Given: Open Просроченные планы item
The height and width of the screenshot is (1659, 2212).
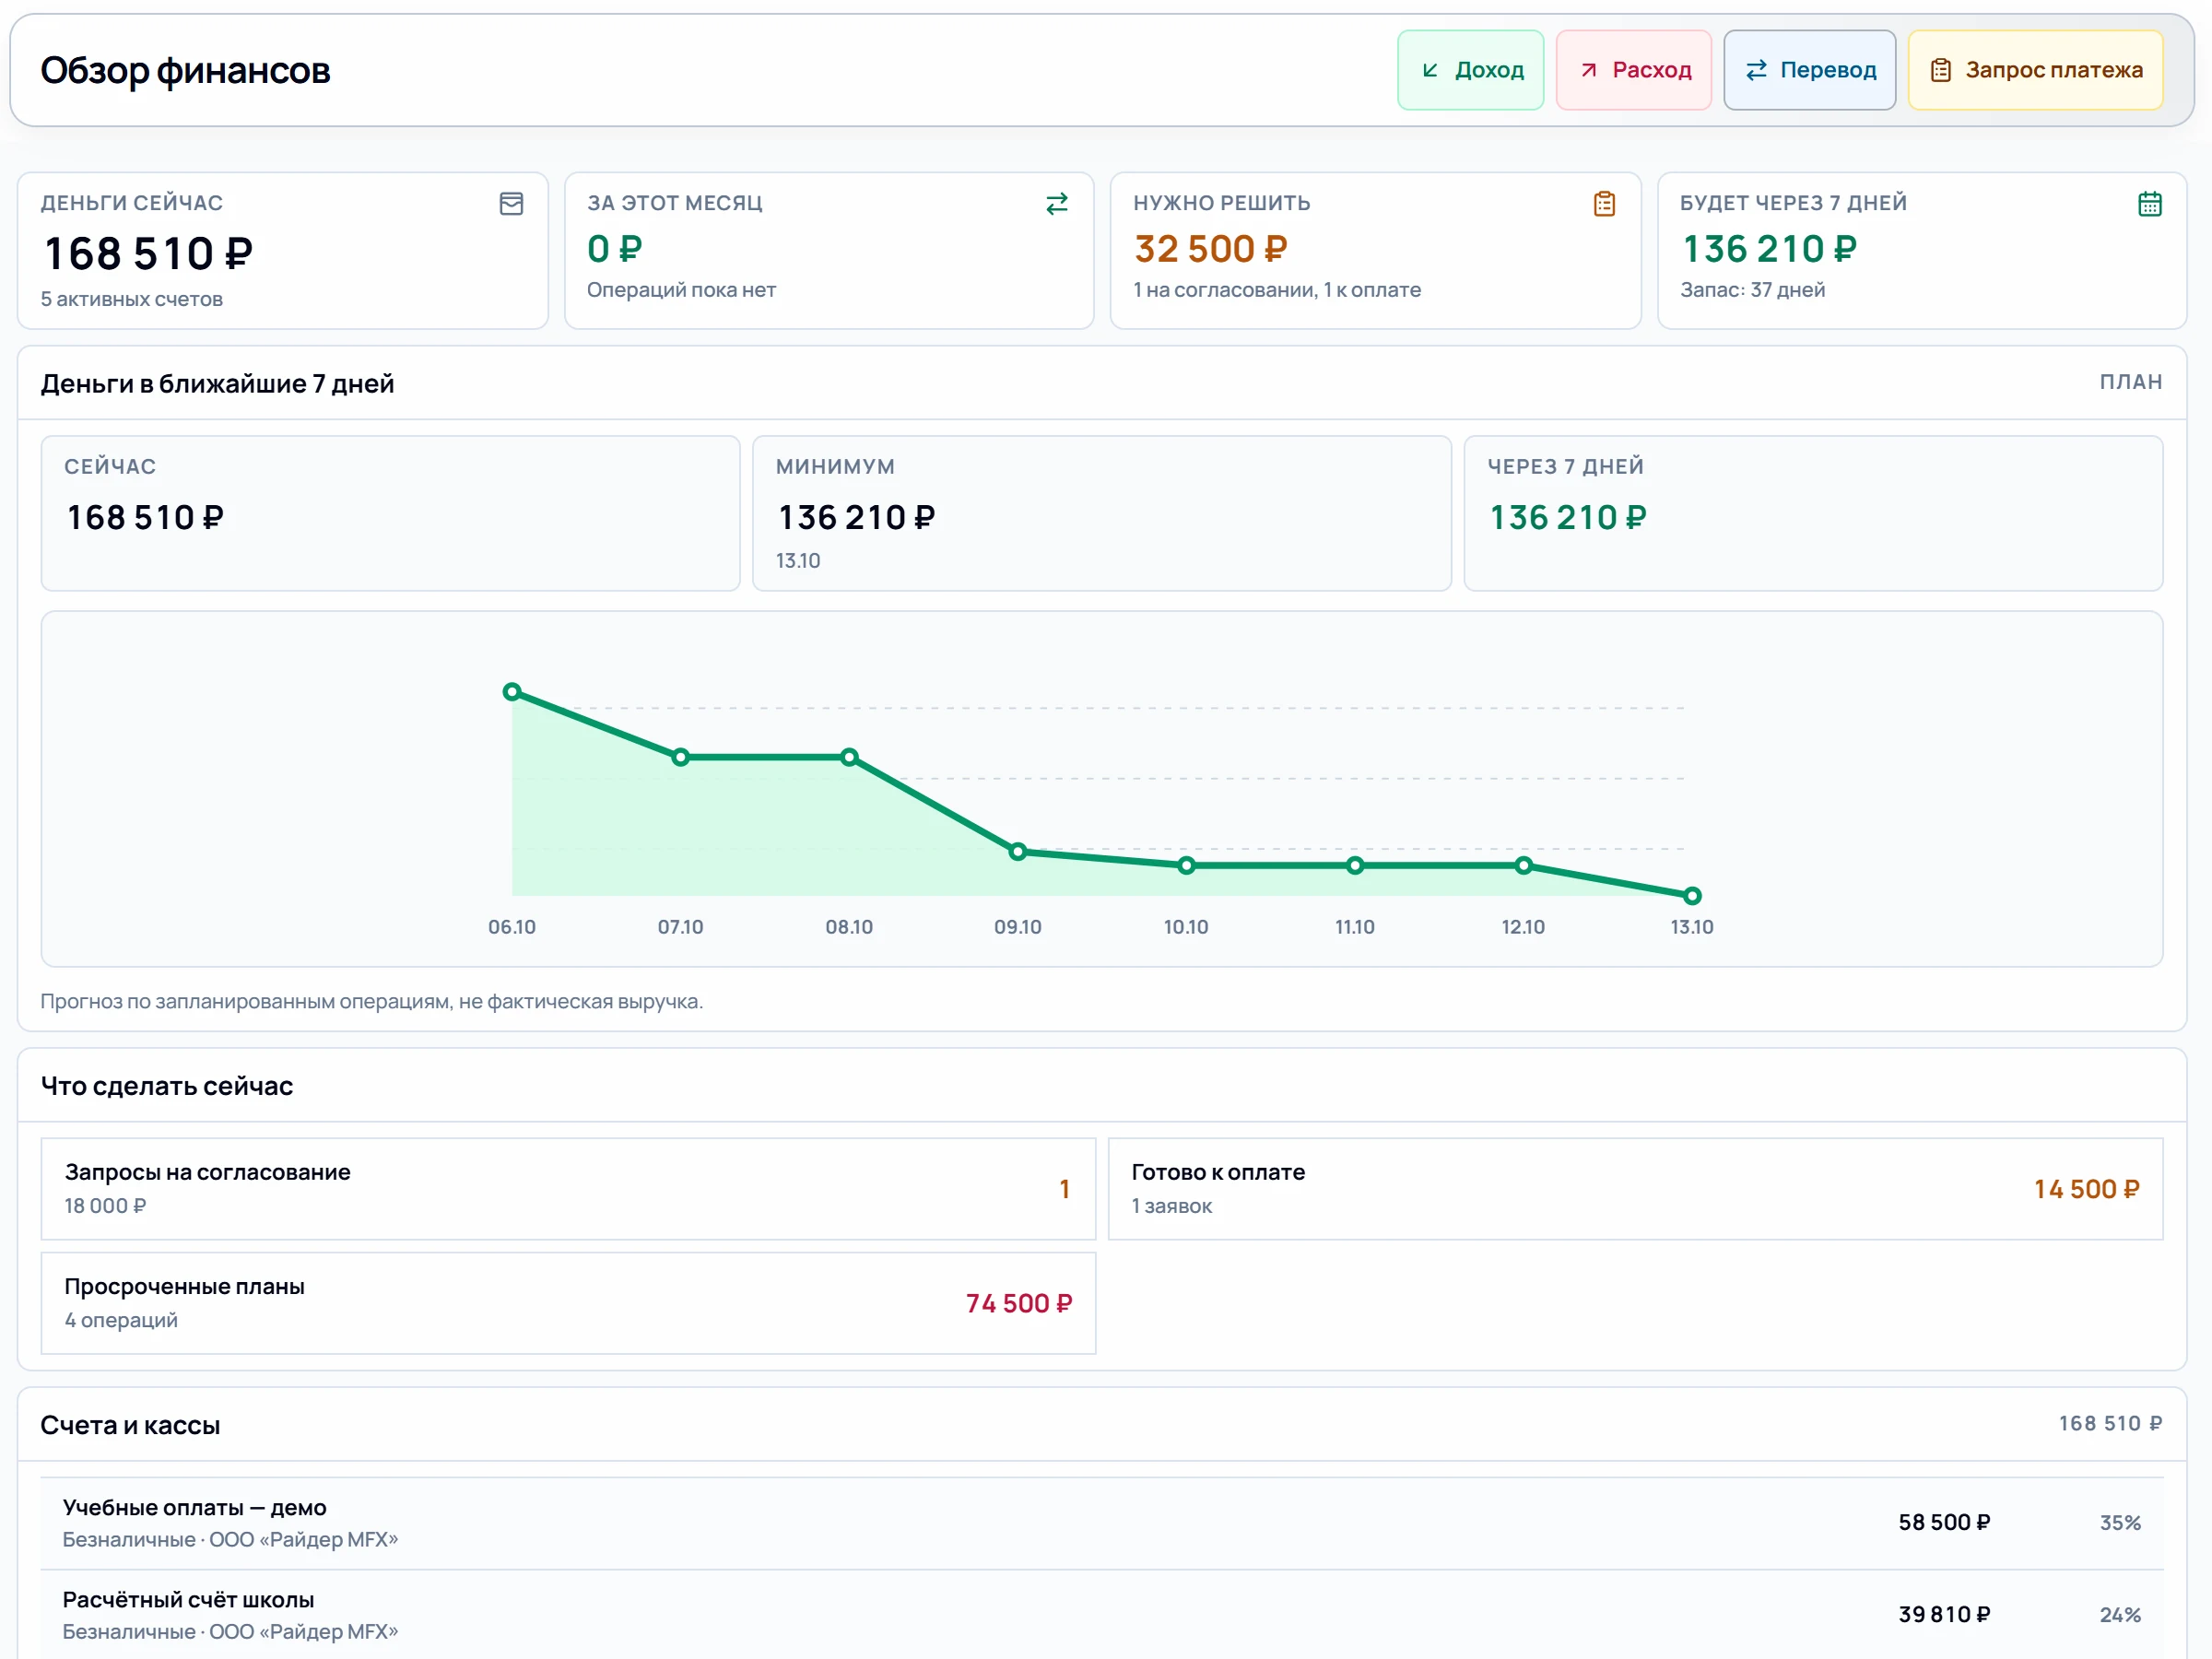Looking at the screenshot, I should pos(568,1303).
